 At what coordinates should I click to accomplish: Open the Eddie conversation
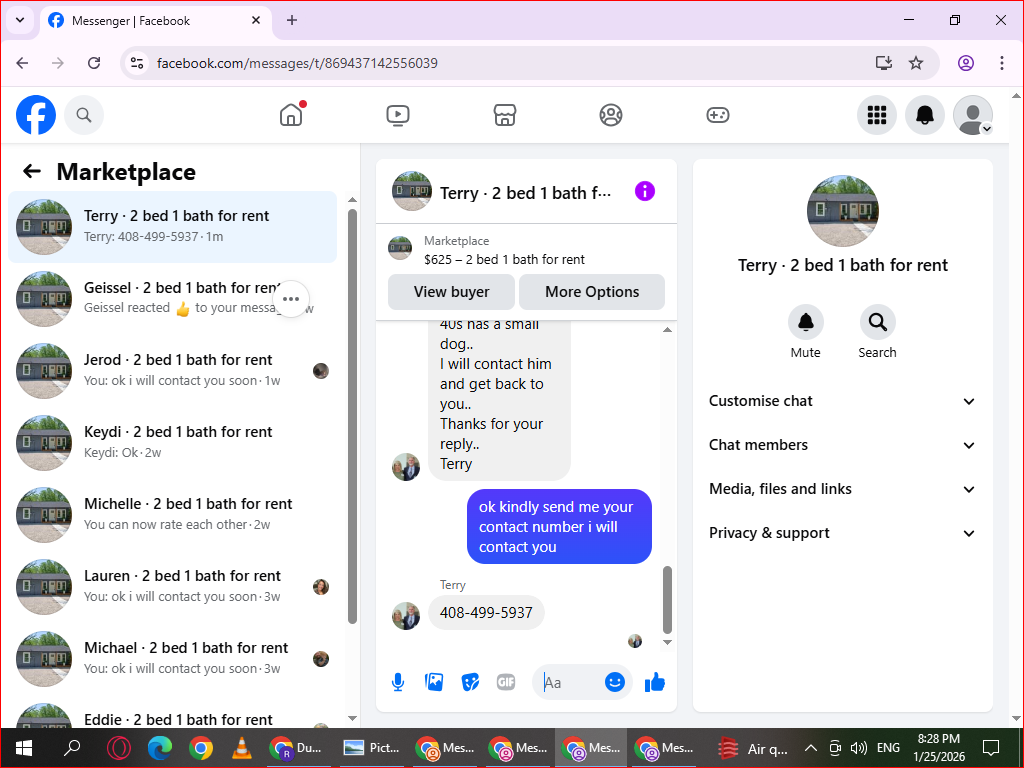click(x=172, y=714)
